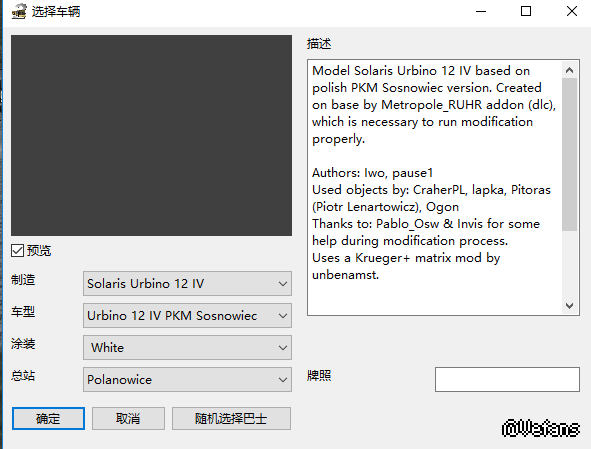
Task: Toggle the 预览 preview checkbox
Action: click(x=17, y=250)
